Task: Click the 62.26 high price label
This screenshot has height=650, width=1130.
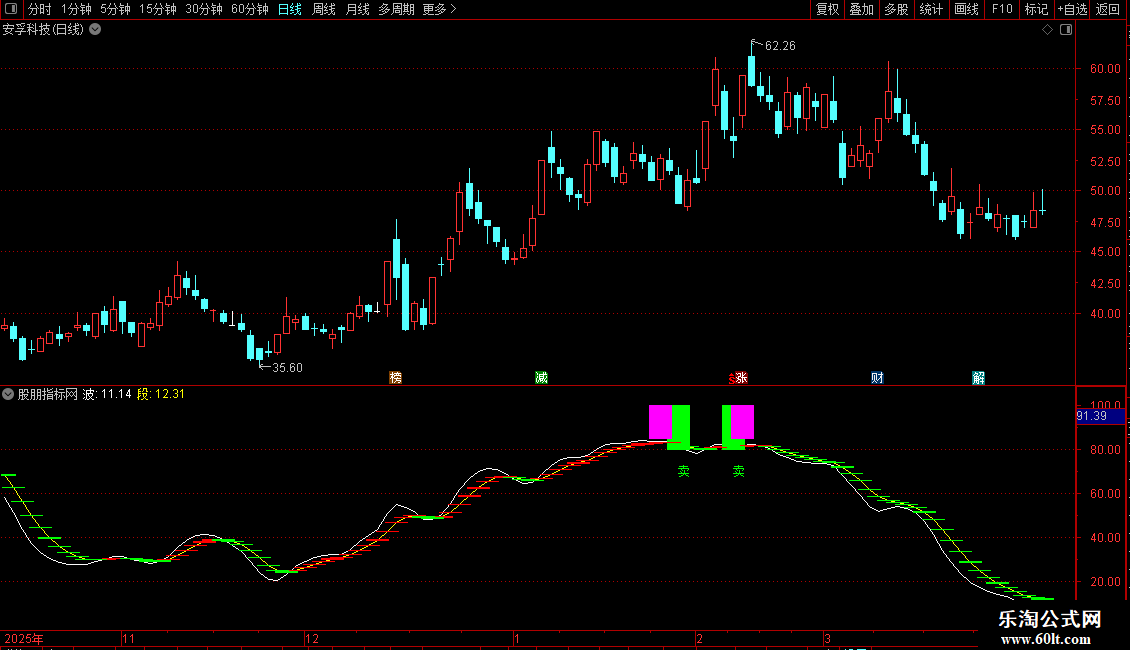Action: pyautogui.click(x=780, y=46)
